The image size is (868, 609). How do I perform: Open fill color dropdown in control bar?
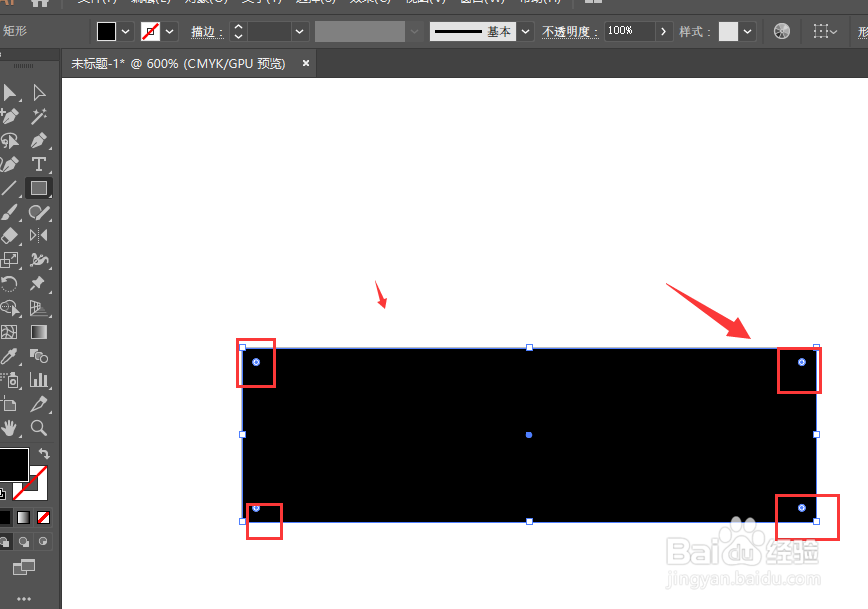126,32
